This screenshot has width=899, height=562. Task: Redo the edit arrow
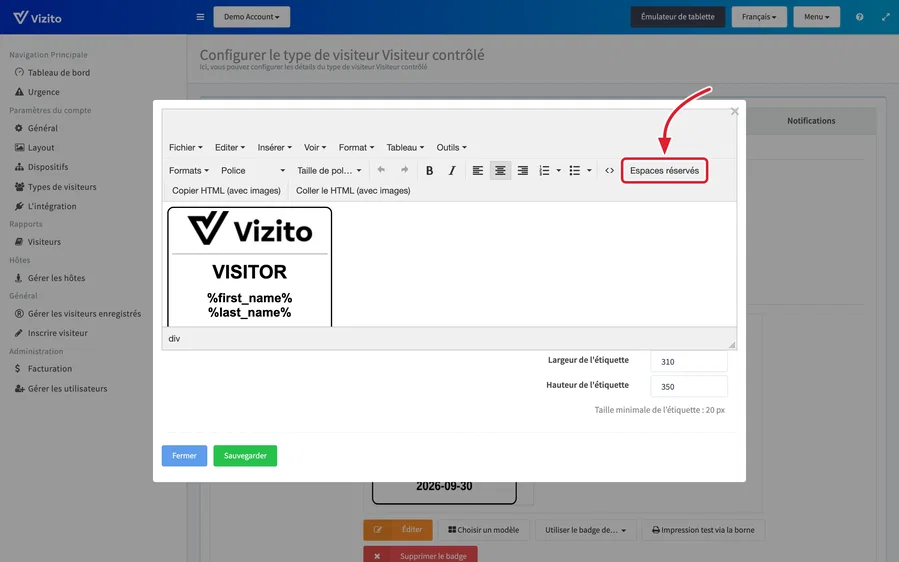tap(404, 170)
